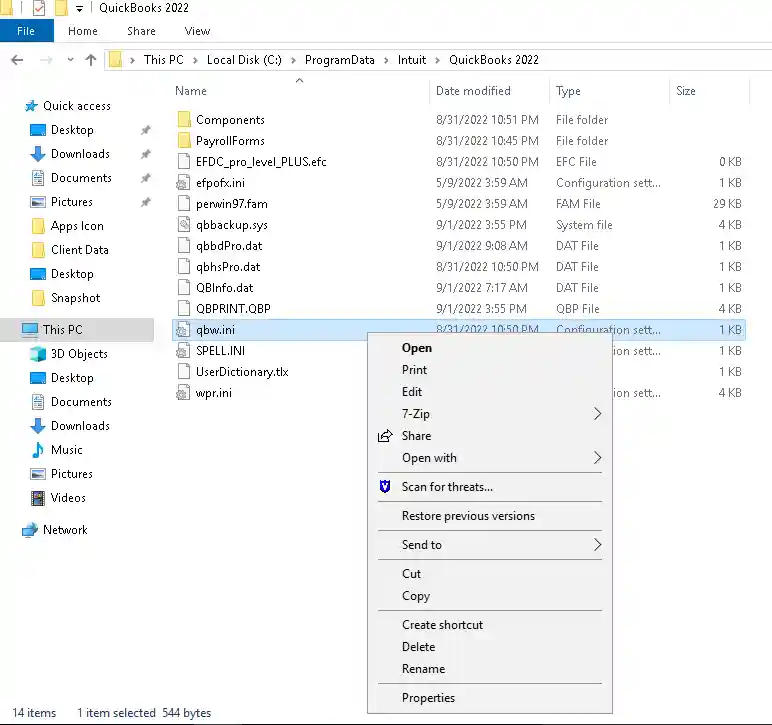Expand the chevron after Intuit breadcrumb

(x=438, y=60)
